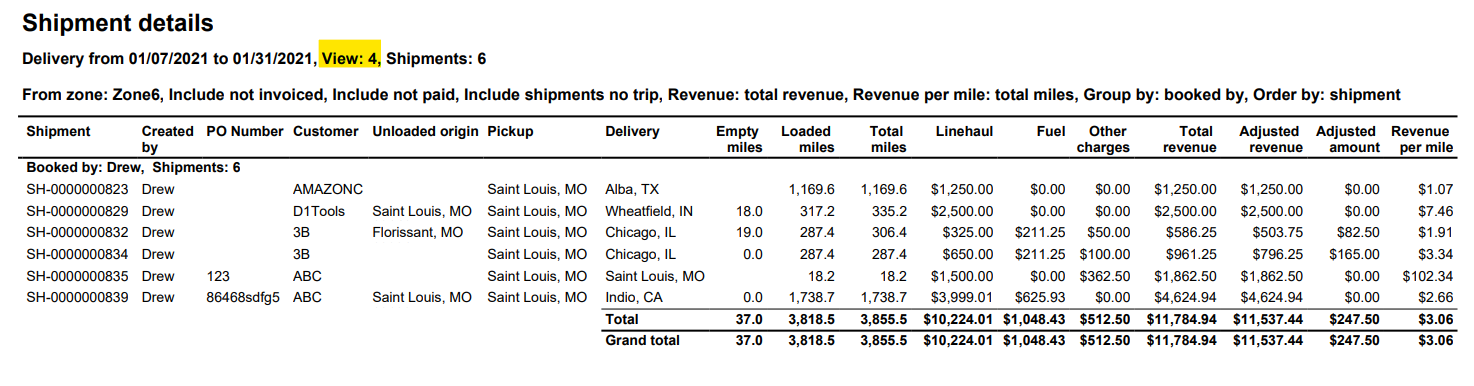Screen dimensions: 1474x386
Task: Click shipment SH-0000000823
Action: coord(78,189)
